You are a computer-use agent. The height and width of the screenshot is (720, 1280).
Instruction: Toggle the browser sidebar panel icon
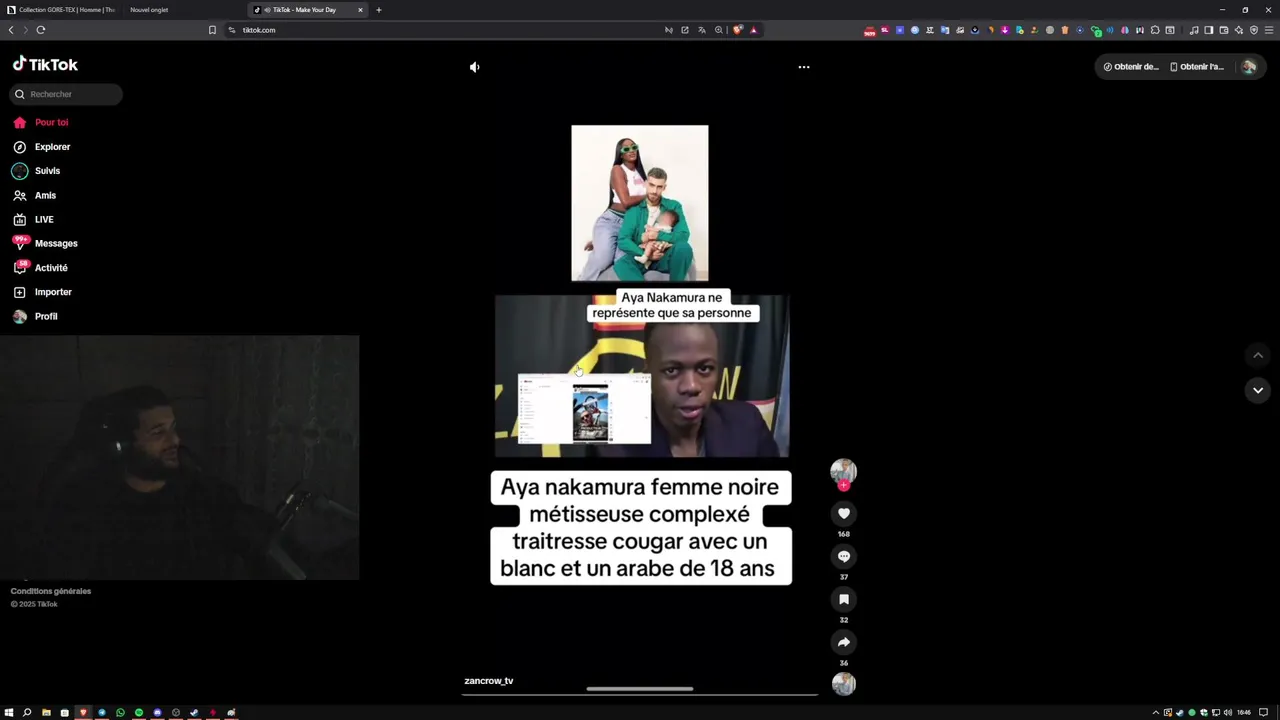1209,30
